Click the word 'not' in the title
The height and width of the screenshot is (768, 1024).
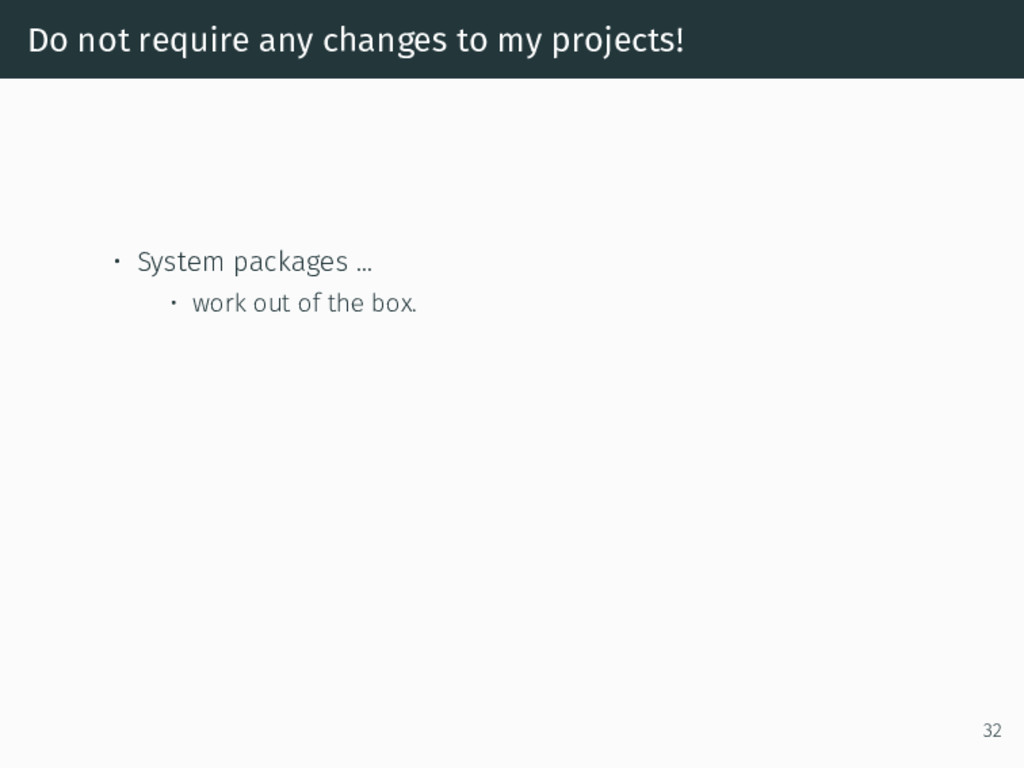(x=103, y=40)
